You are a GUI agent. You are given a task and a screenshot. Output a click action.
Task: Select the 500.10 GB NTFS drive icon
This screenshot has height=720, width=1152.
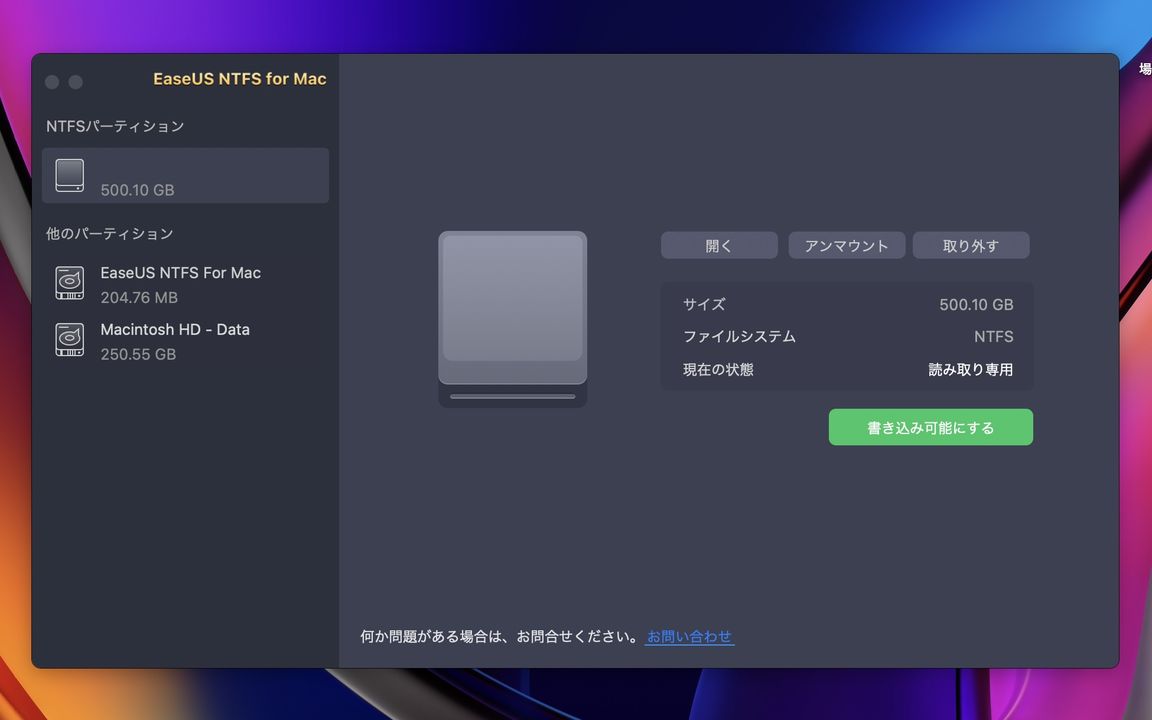(70, 176)
